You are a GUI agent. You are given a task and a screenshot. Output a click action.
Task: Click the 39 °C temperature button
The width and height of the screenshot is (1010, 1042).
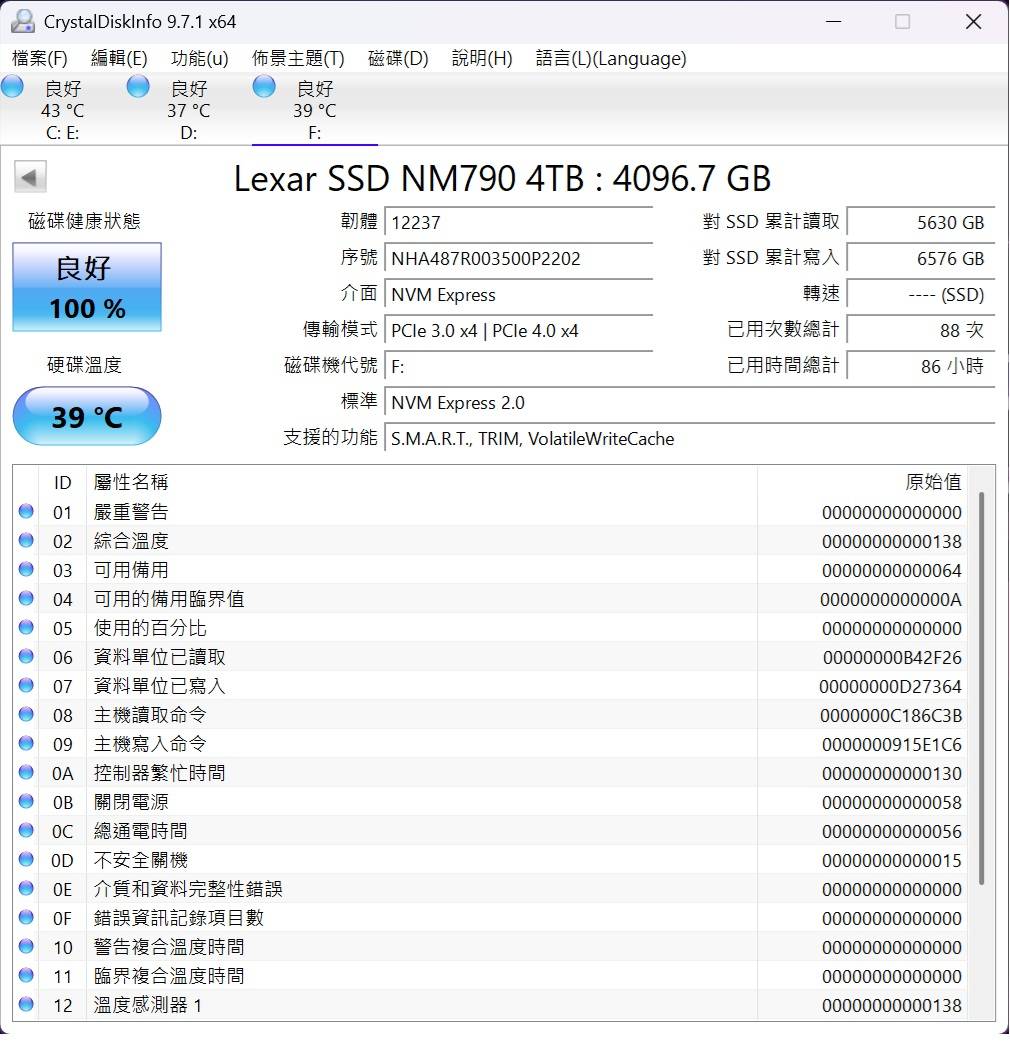pyautogui.click(x=87, y=416)
